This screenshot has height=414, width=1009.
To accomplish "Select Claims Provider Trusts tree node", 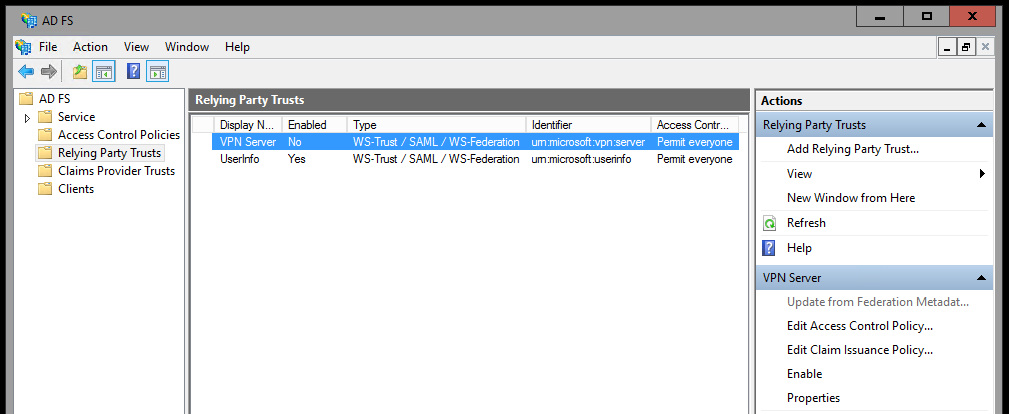I will click(x=116, y=171).
